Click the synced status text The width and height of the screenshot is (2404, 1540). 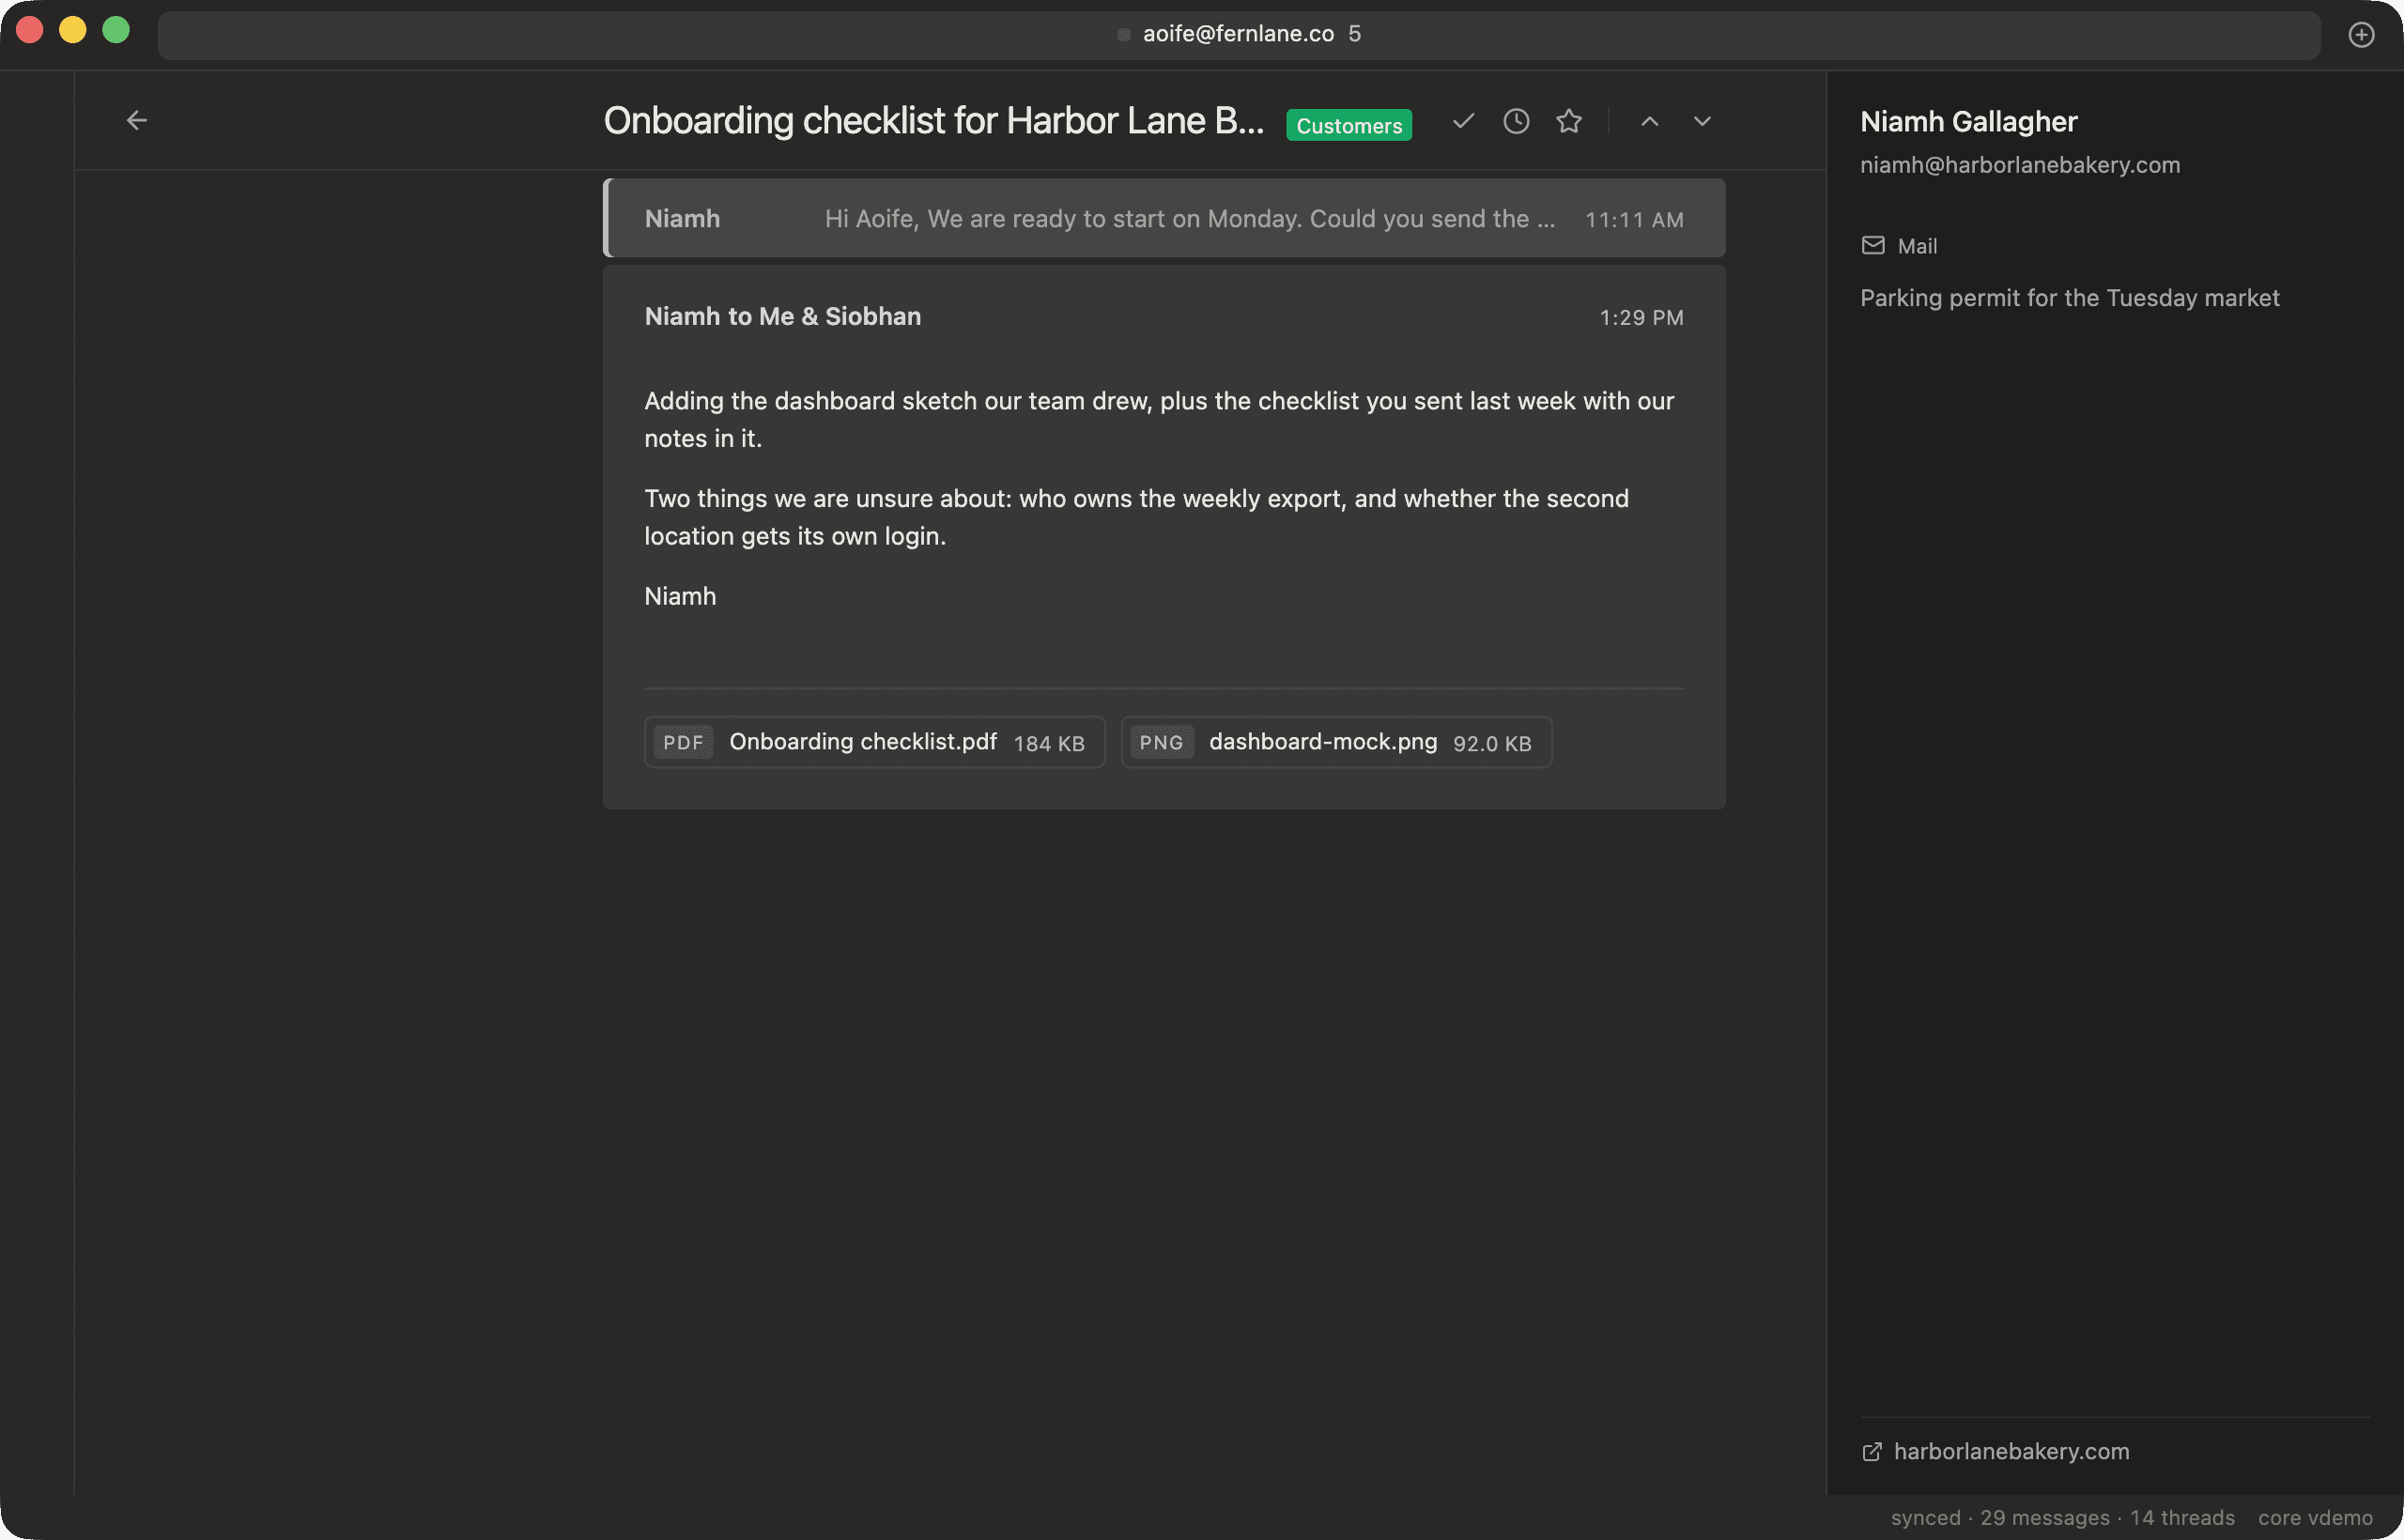1925,1517
